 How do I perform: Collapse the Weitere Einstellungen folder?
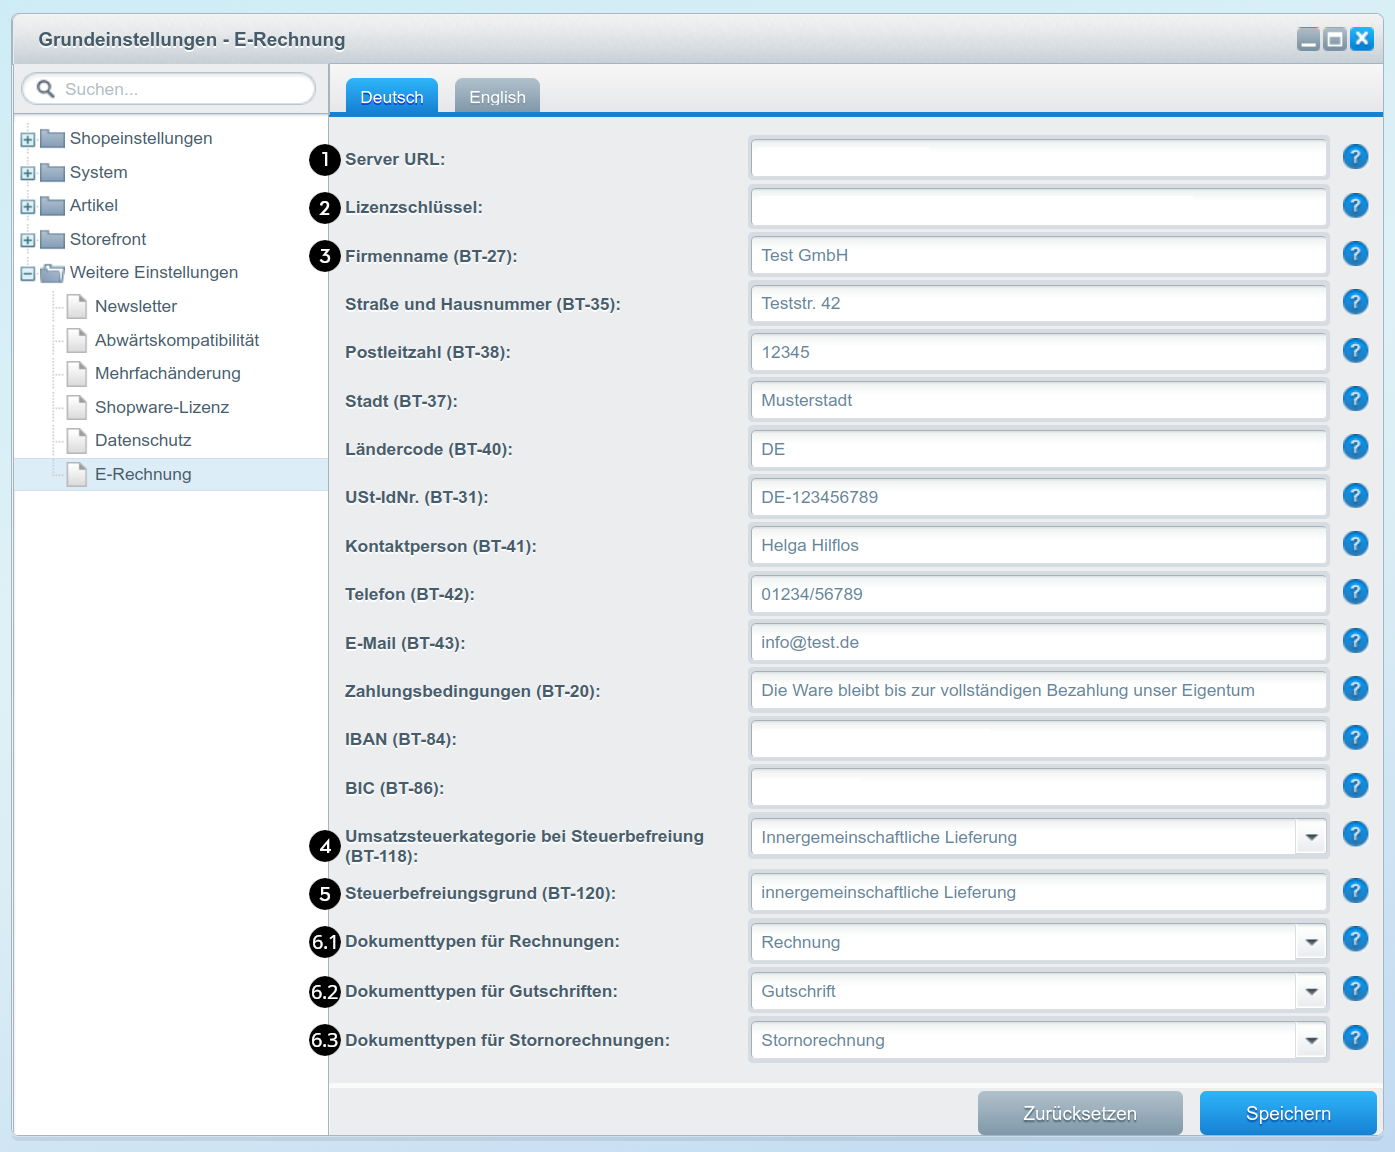click(28, 274)
